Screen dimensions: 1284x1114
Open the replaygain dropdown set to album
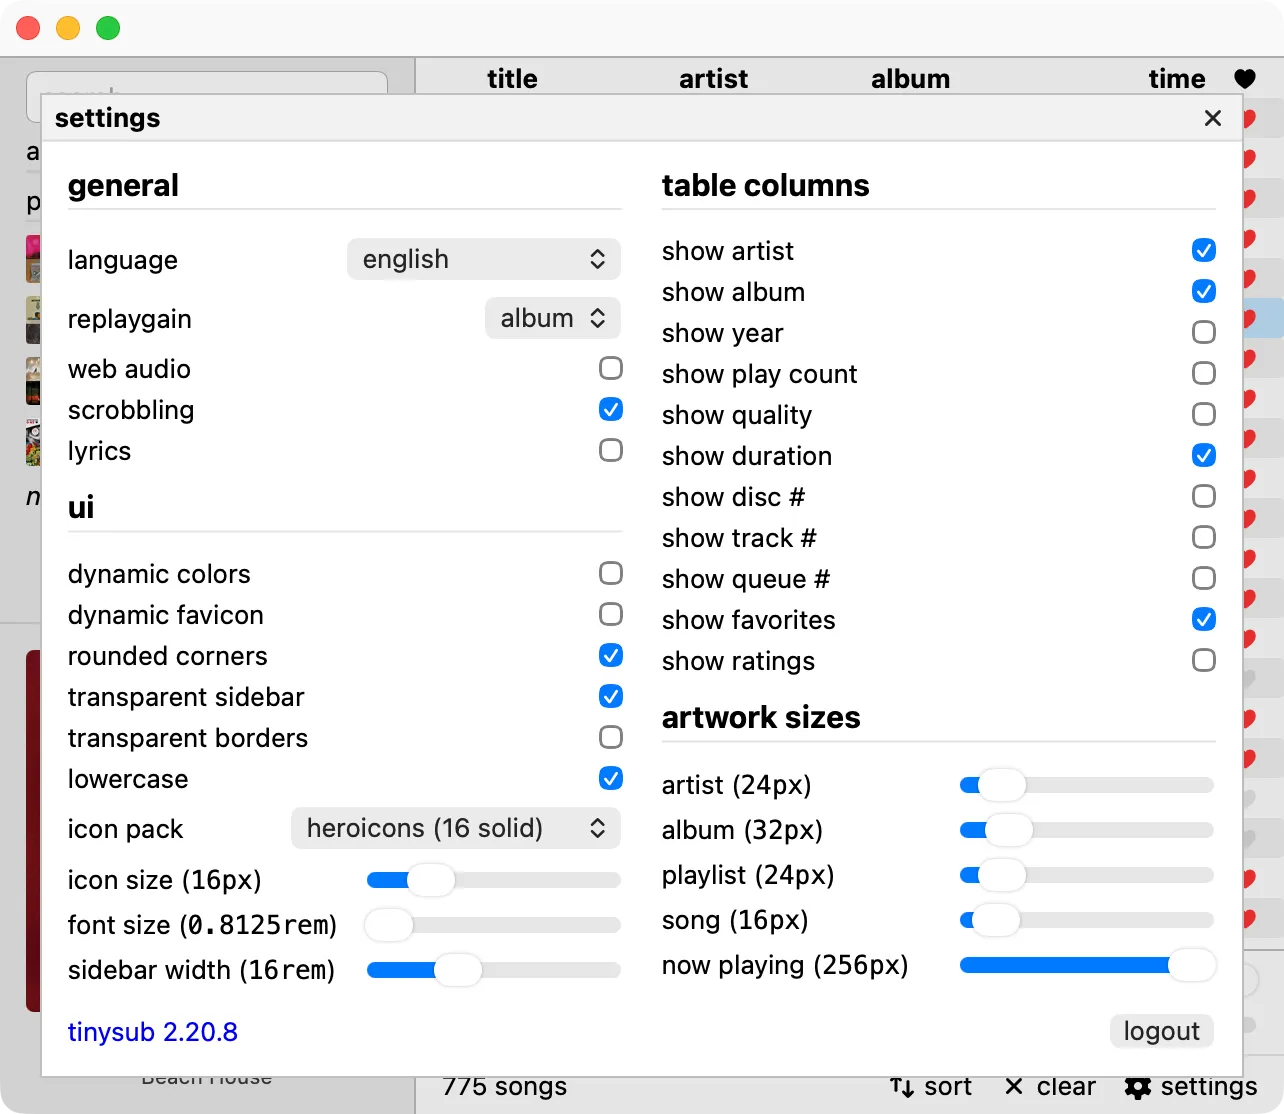tap(553, 318)
